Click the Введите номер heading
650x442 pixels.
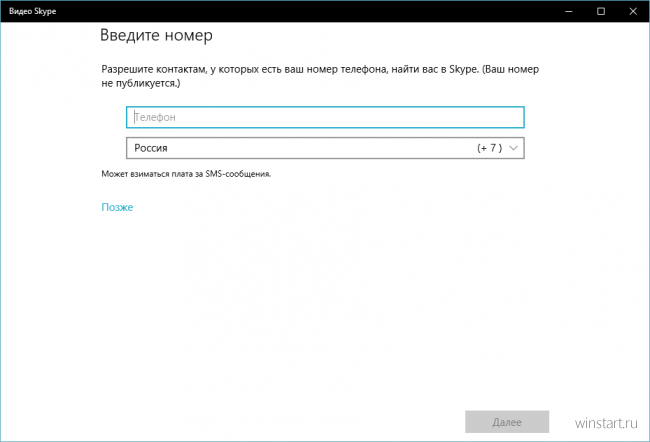pos(156,35)
